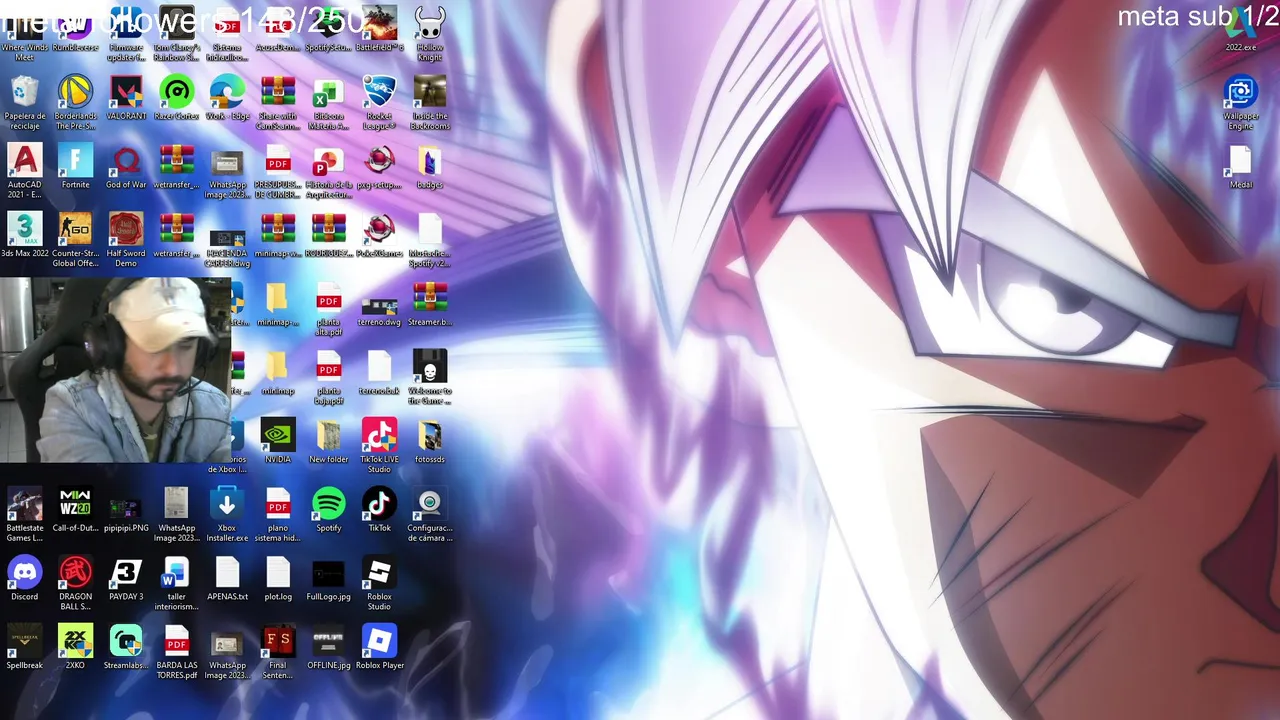1280x720 pixels.
Task: Launch Roblox Player
Action: pos(379,647)
